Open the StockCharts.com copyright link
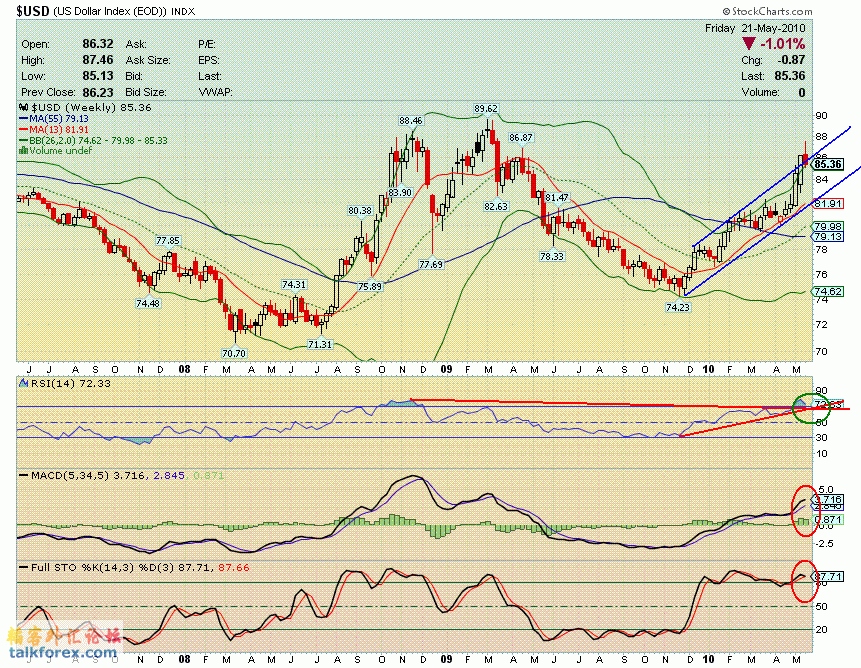The image size is (861, 668). pyautogui.click(x=767, y=11)
